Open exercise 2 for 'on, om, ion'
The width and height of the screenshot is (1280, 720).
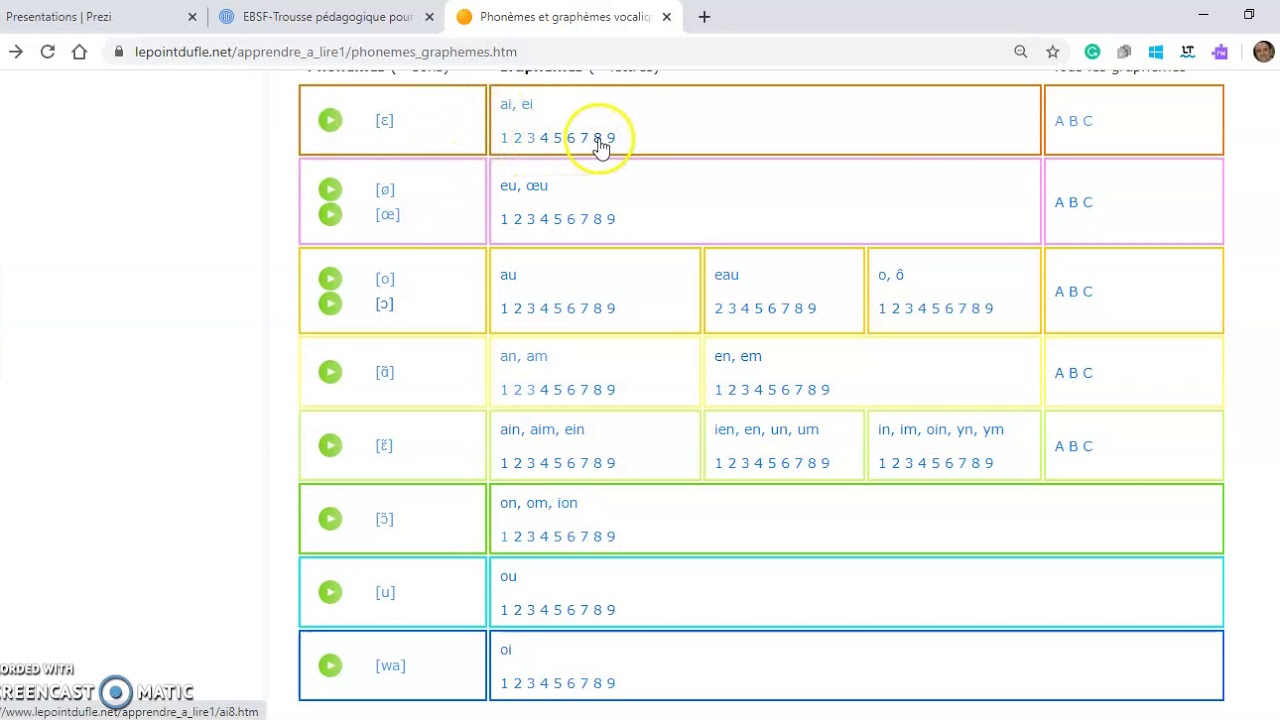tap(518, 537)
